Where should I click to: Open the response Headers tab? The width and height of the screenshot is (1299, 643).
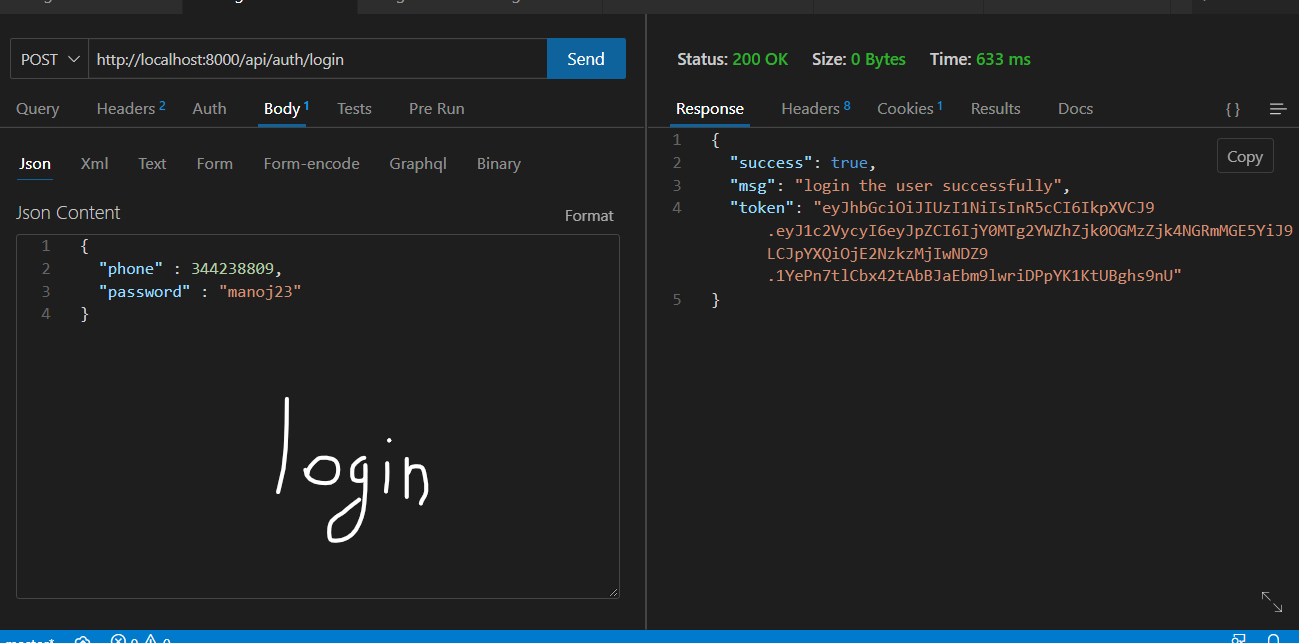point(815,108)
